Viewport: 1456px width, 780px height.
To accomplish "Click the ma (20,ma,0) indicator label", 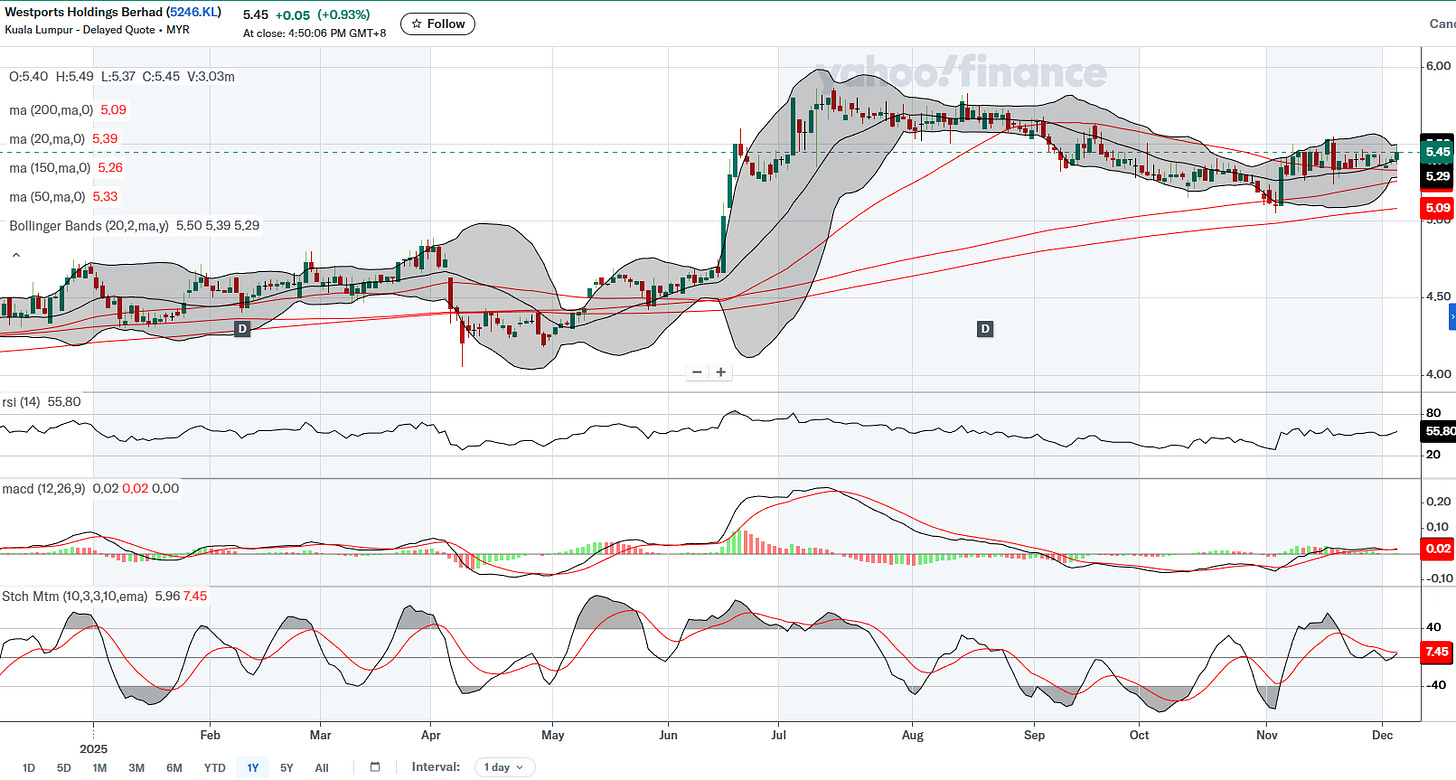I will (47, 139).
